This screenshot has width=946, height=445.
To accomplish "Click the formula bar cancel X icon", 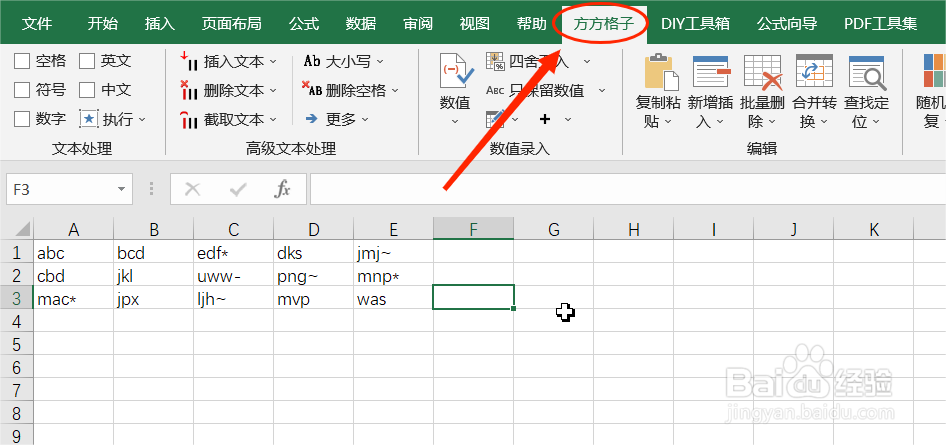I will click(192, 190).
